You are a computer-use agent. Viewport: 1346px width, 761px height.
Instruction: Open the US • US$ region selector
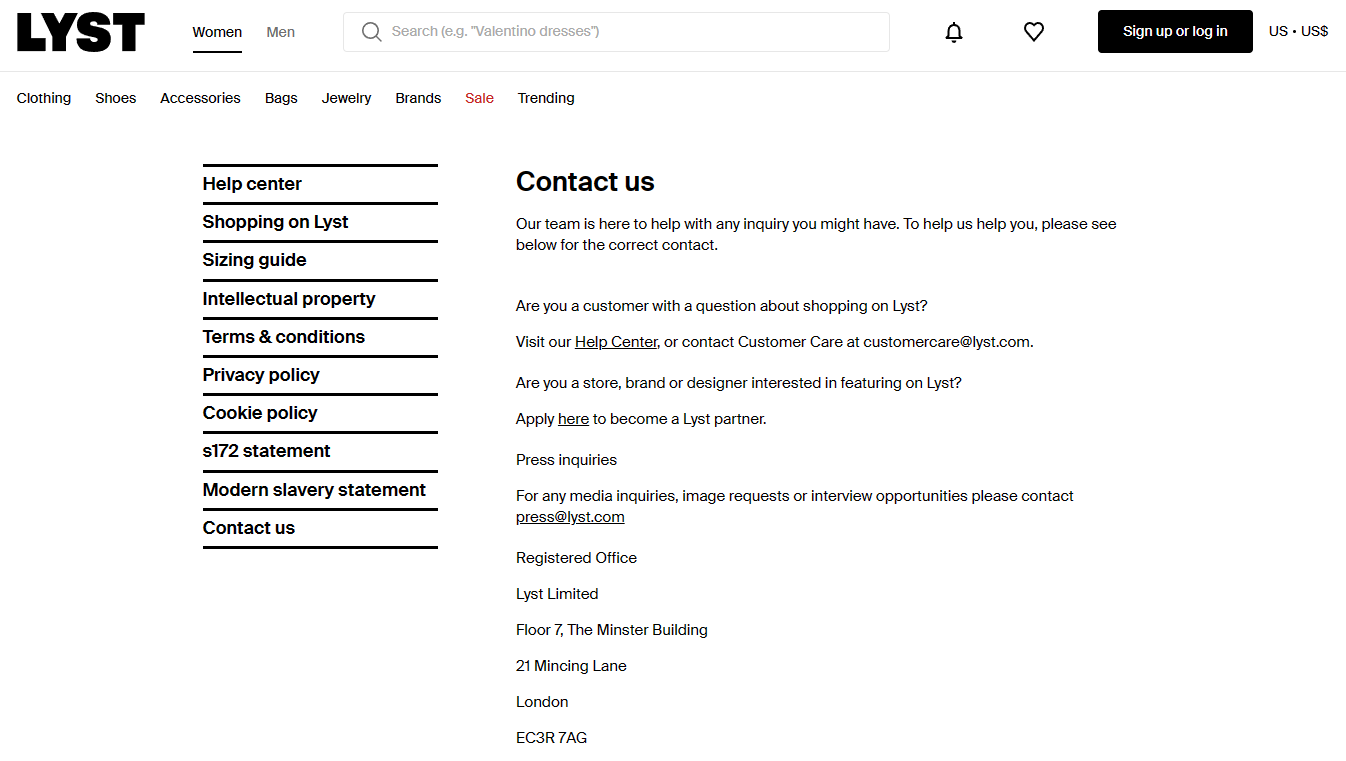[1298, 31]
